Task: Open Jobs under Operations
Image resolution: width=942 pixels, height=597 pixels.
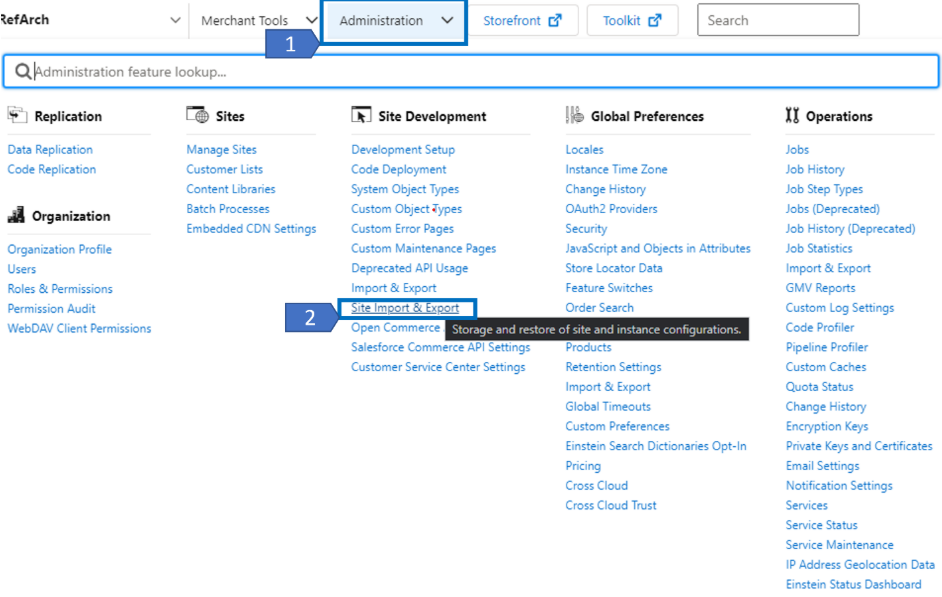Action: 797,150
